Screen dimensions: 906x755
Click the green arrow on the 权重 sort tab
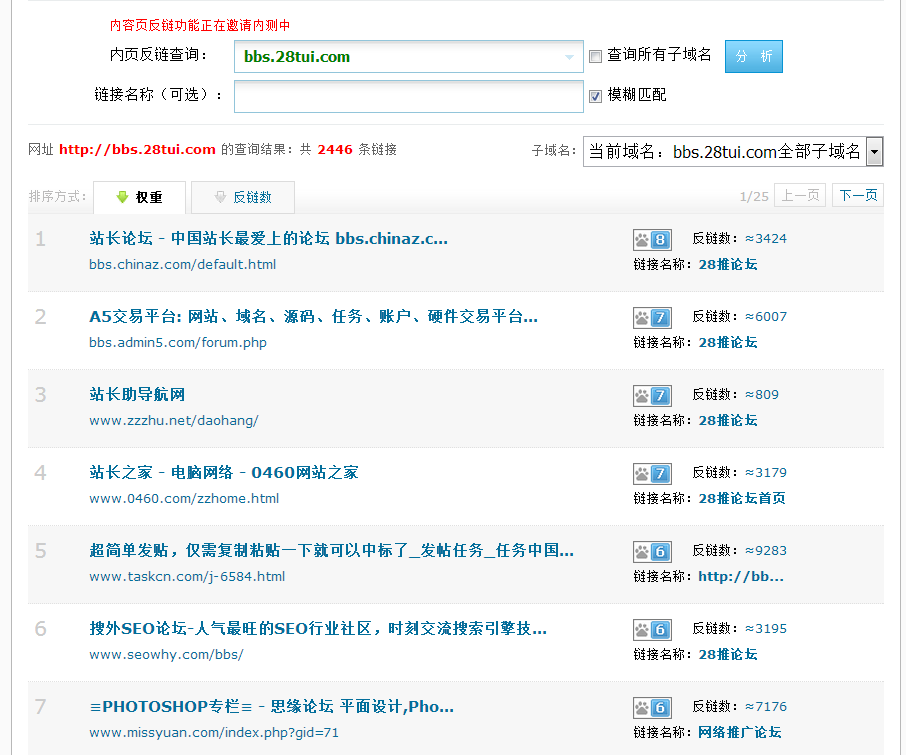tap(122, 197)
